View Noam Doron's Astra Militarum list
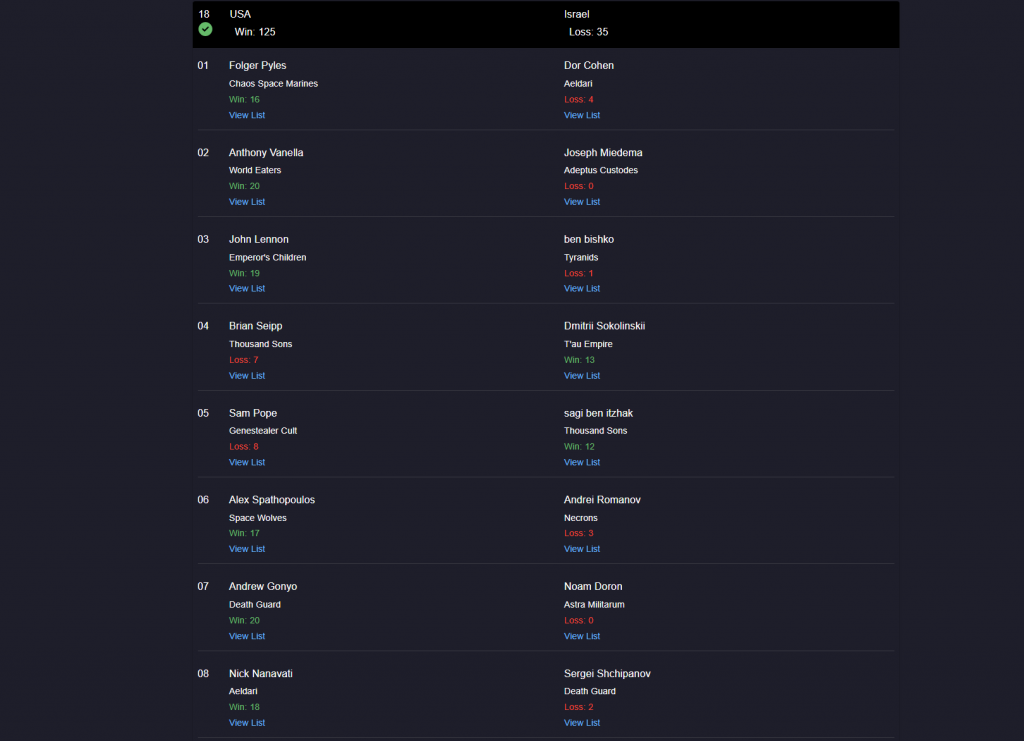Screen dimensions: 1024x741 point(582,636)
